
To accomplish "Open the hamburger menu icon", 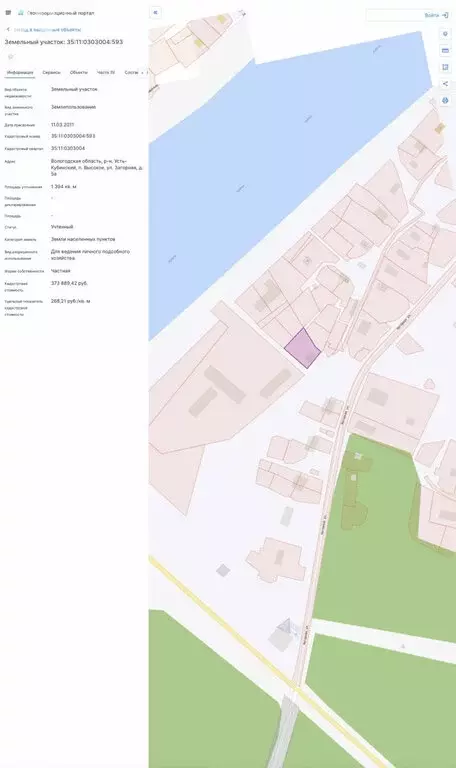I will 8,13.
